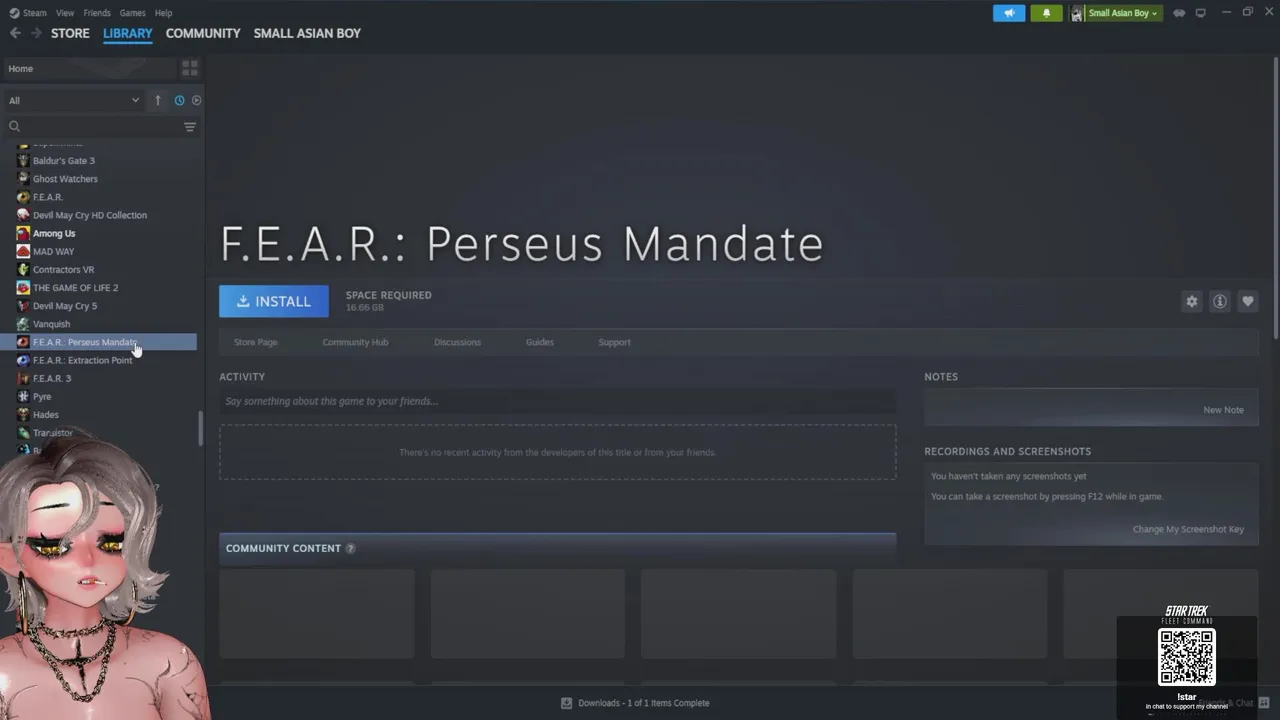The width and height of the screenshot is (1280, 720).
Task: Expand the Small Asian Boy account dropdown
Action: click(1123, 13)
